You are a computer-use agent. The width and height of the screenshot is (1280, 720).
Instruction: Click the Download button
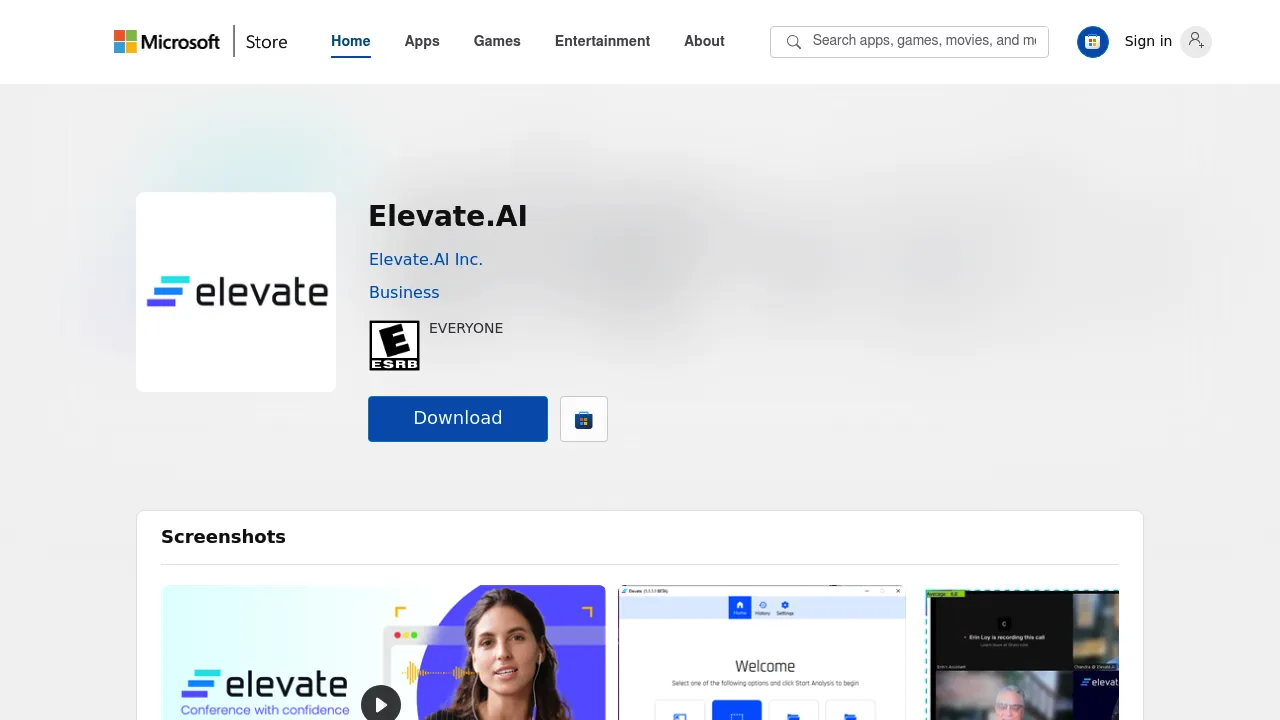(457, 418)
